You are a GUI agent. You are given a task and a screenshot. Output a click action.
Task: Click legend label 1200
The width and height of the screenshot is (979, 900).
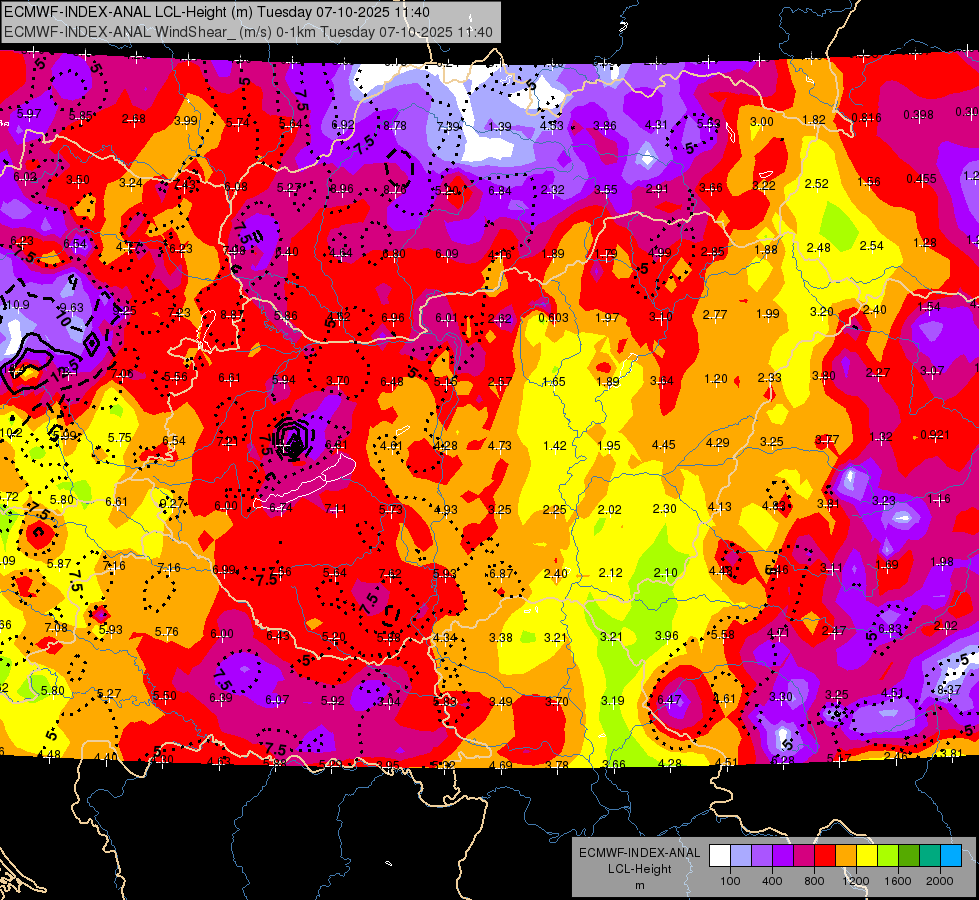855,881
